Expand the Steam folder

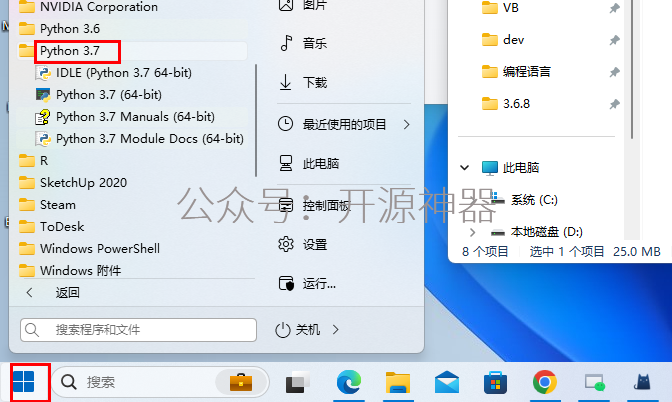[x=48, y=205]
